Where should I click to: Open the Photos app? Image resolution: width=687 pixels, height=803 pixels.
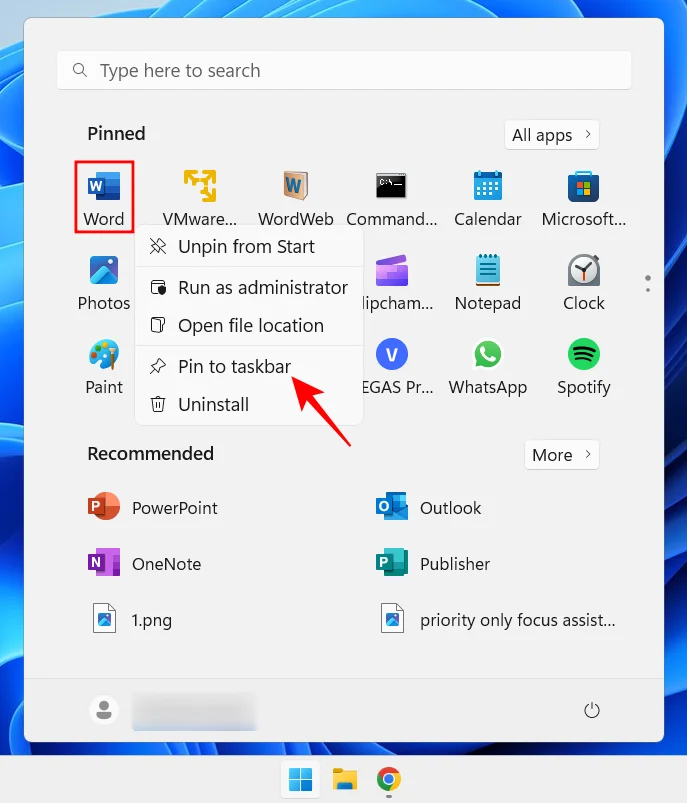point(104,282)
